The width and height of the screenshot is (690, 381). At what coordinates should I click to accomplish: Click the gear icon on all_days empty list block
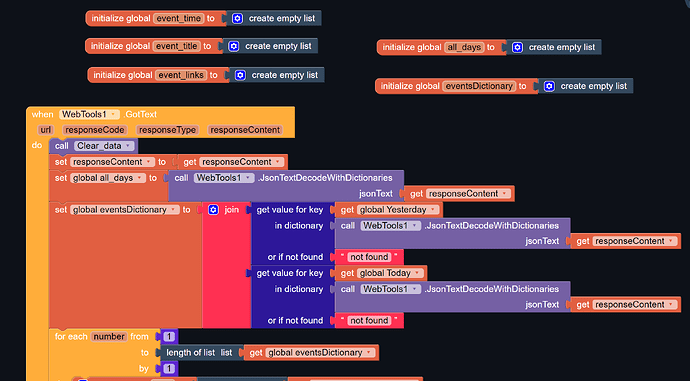click(518, 48)
